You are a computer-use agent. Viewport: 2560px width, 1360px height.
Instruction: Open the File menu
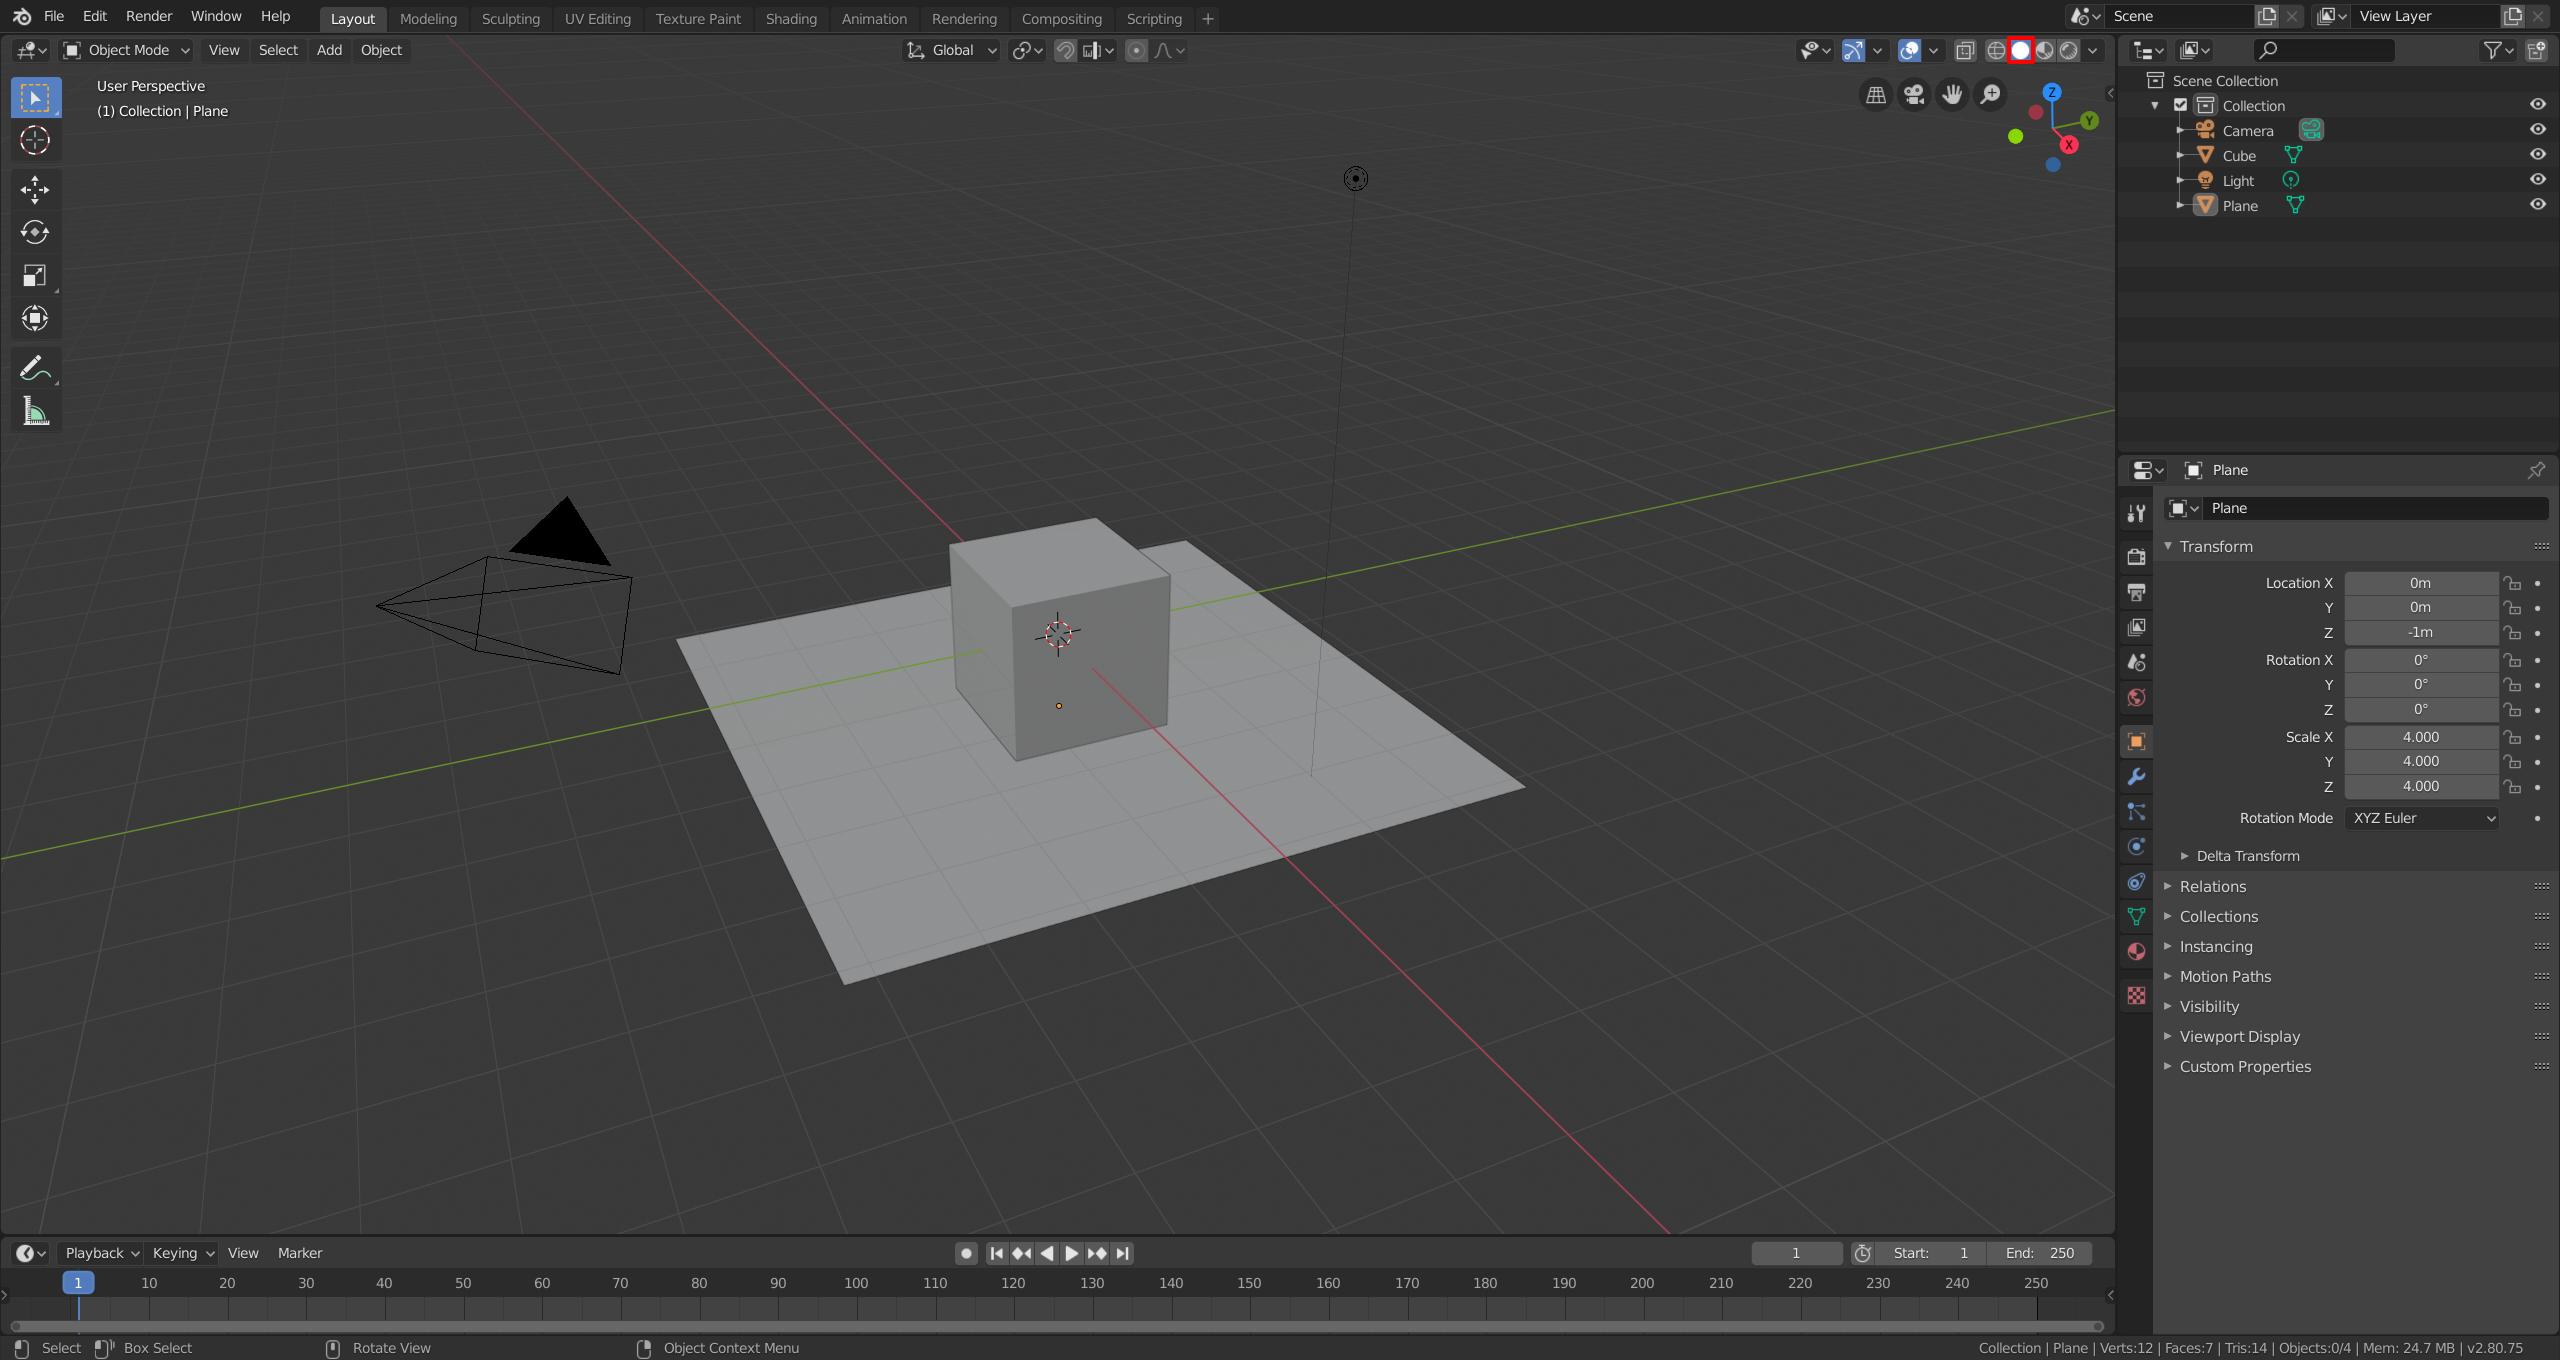pos(54,17)
